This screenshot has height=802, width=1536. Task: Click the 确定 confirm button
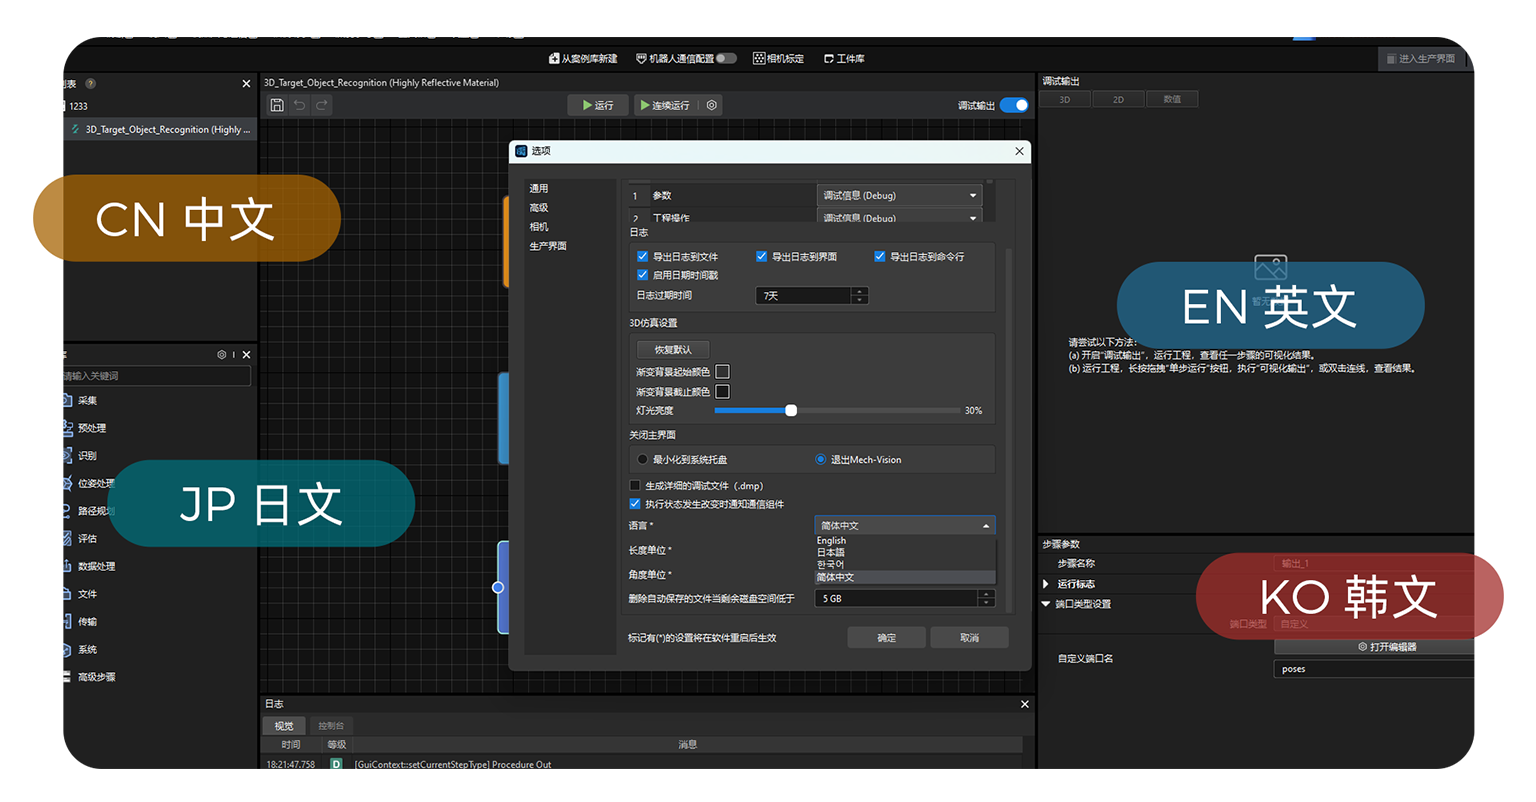pyautogui.click(x=886, y=638)
